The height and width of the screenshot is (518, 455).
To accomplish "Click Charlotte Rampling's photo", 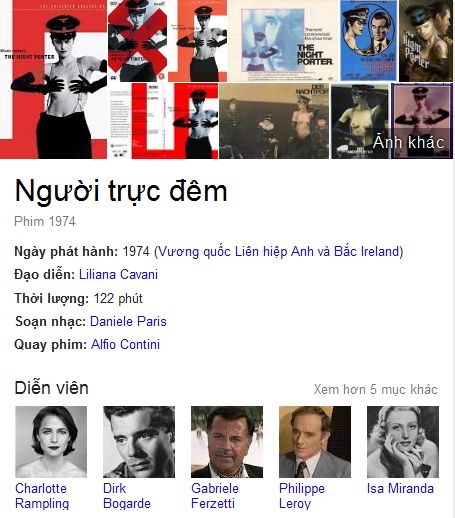I will (51, 442).
